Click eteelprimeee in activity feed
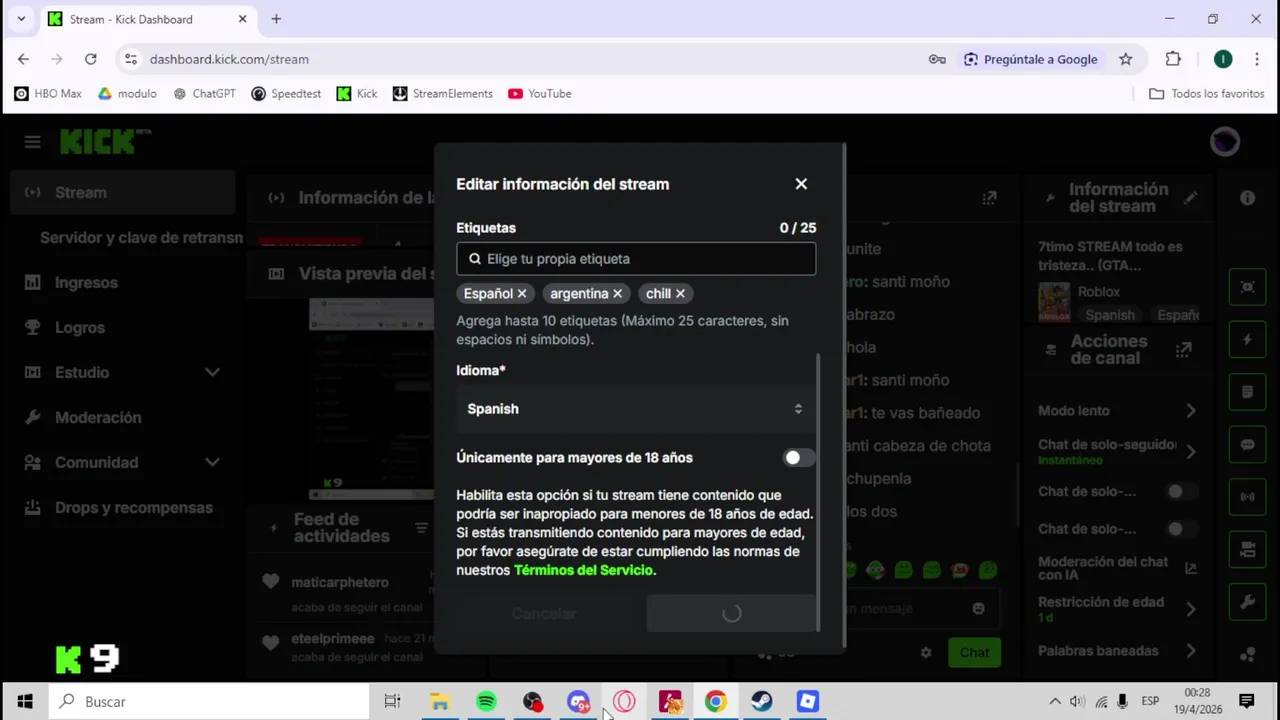This screenshot has width=1280, height=720. 333,639
